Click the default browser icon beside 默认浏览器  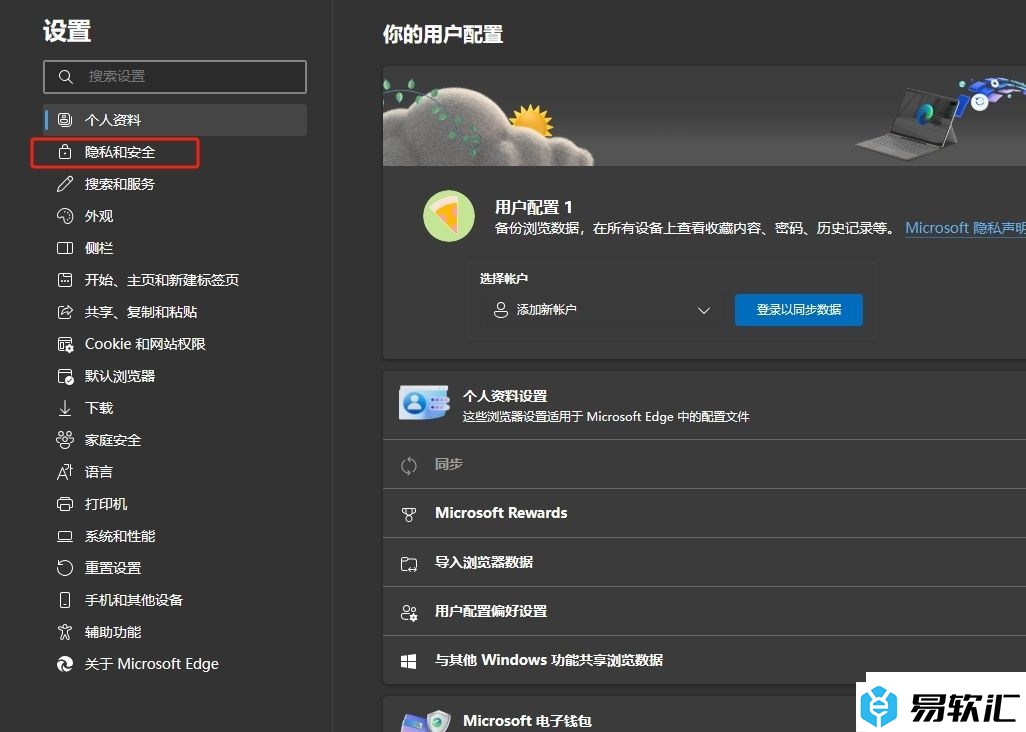tap(65, 376)
